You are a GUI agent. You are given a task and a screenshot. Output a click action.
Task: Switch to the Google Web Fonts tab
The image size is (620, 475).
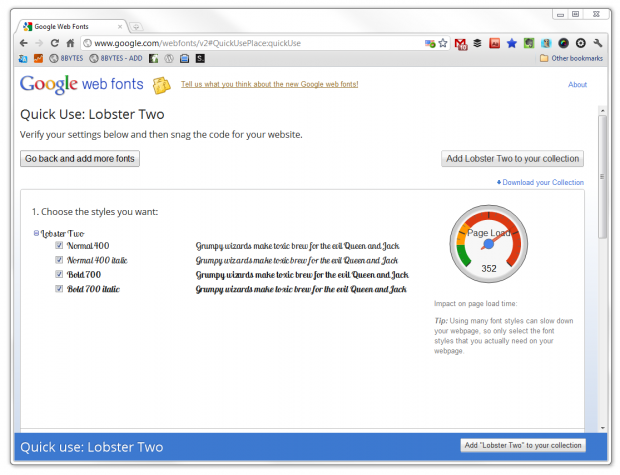click(71, 26)
